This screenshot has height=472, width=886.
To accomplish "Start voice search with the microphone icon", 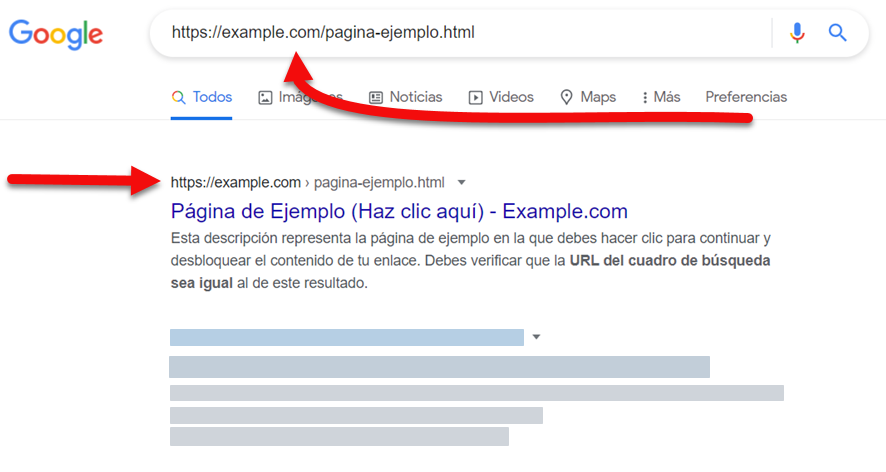I will coord(797,33).
